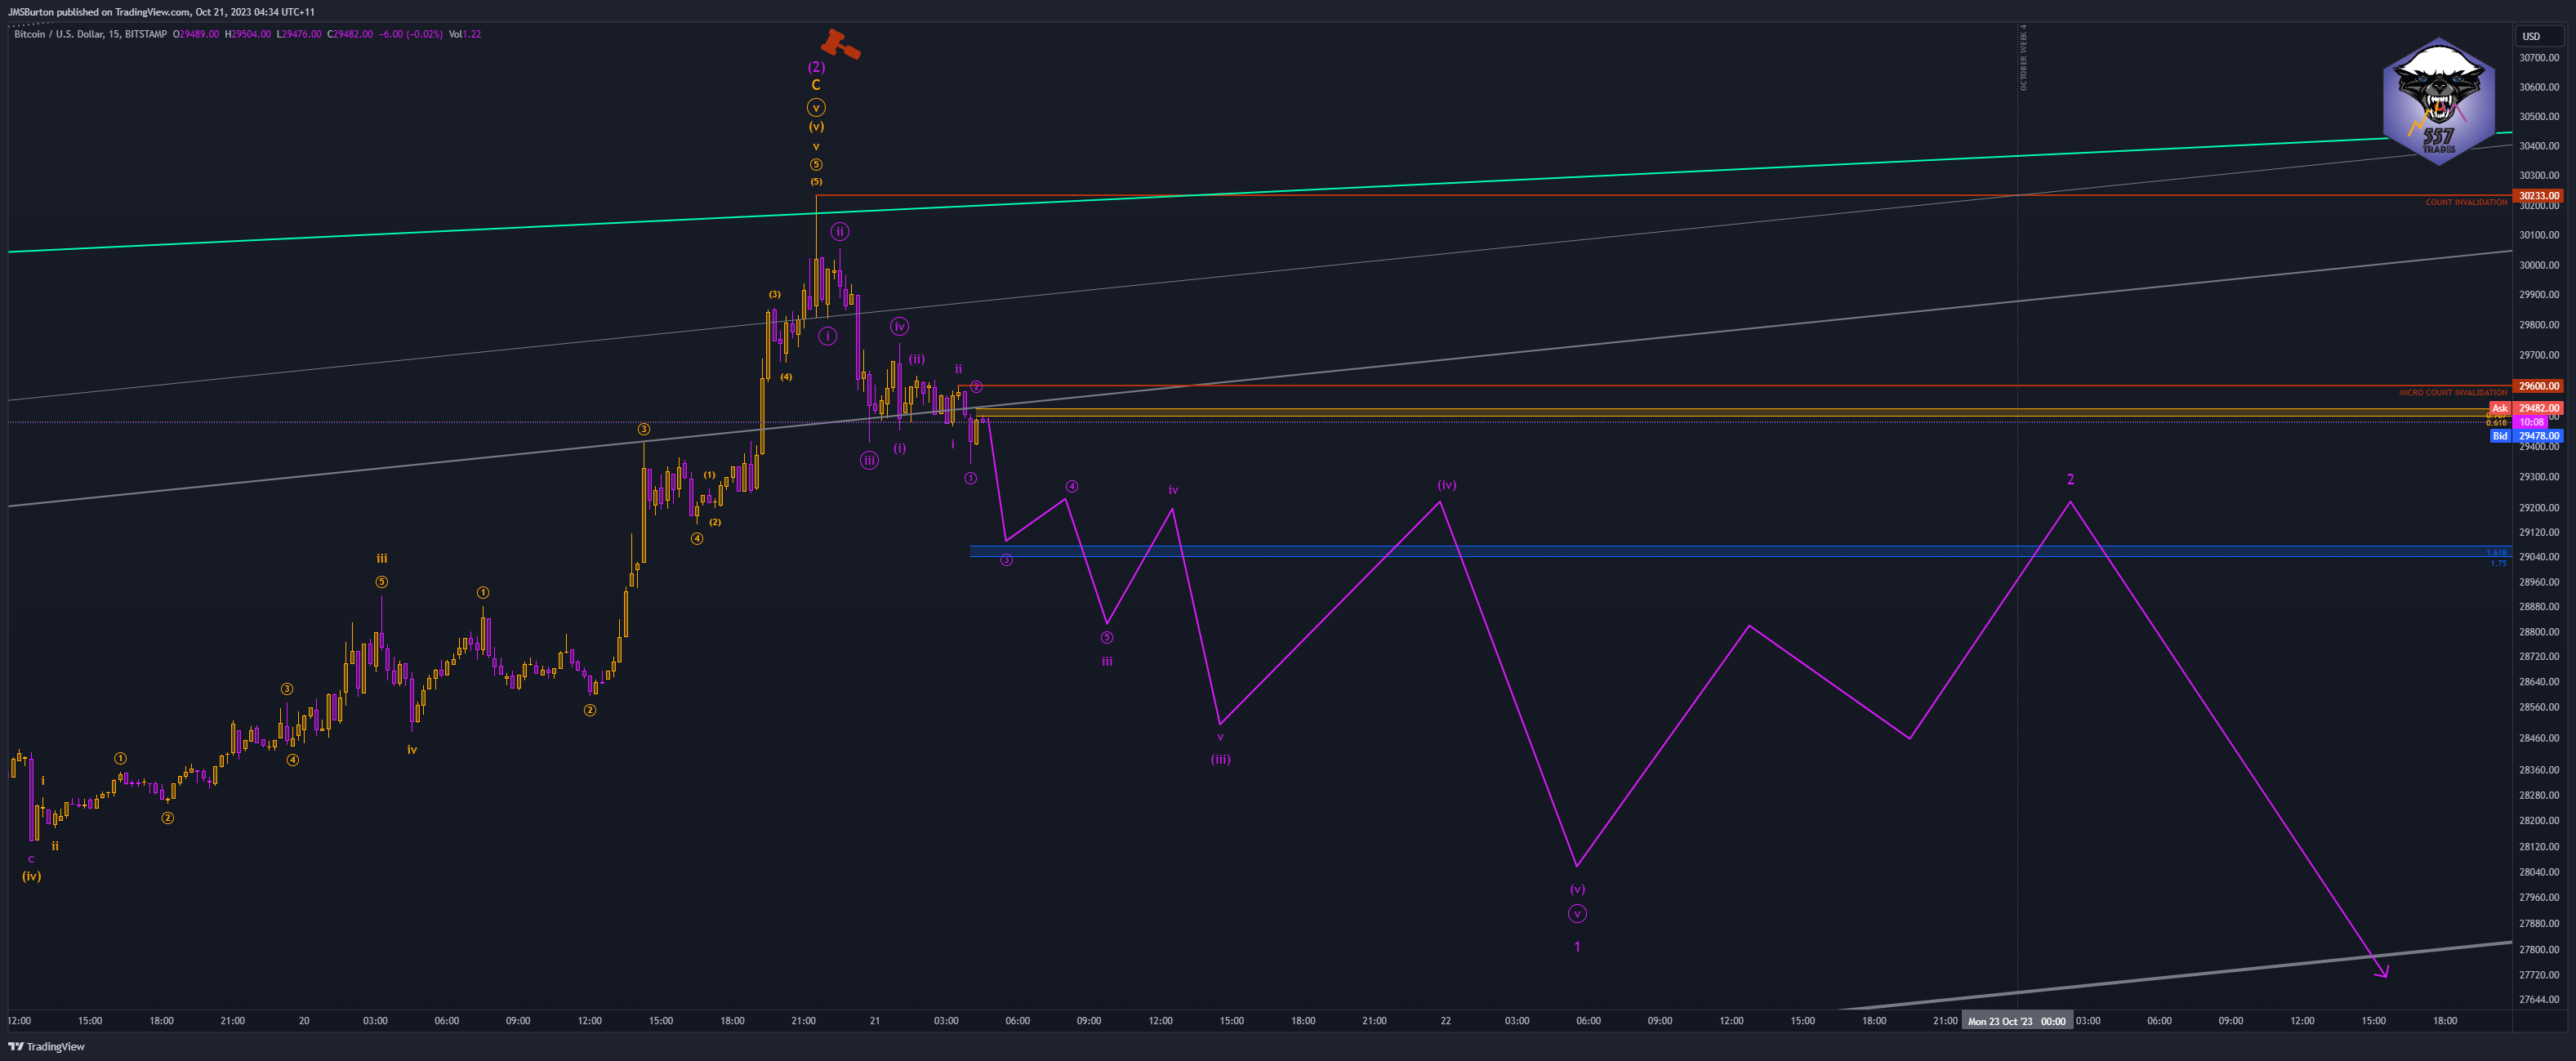
Task: Click the red hammer icon above wave (2)
Action: coord(840,44)
